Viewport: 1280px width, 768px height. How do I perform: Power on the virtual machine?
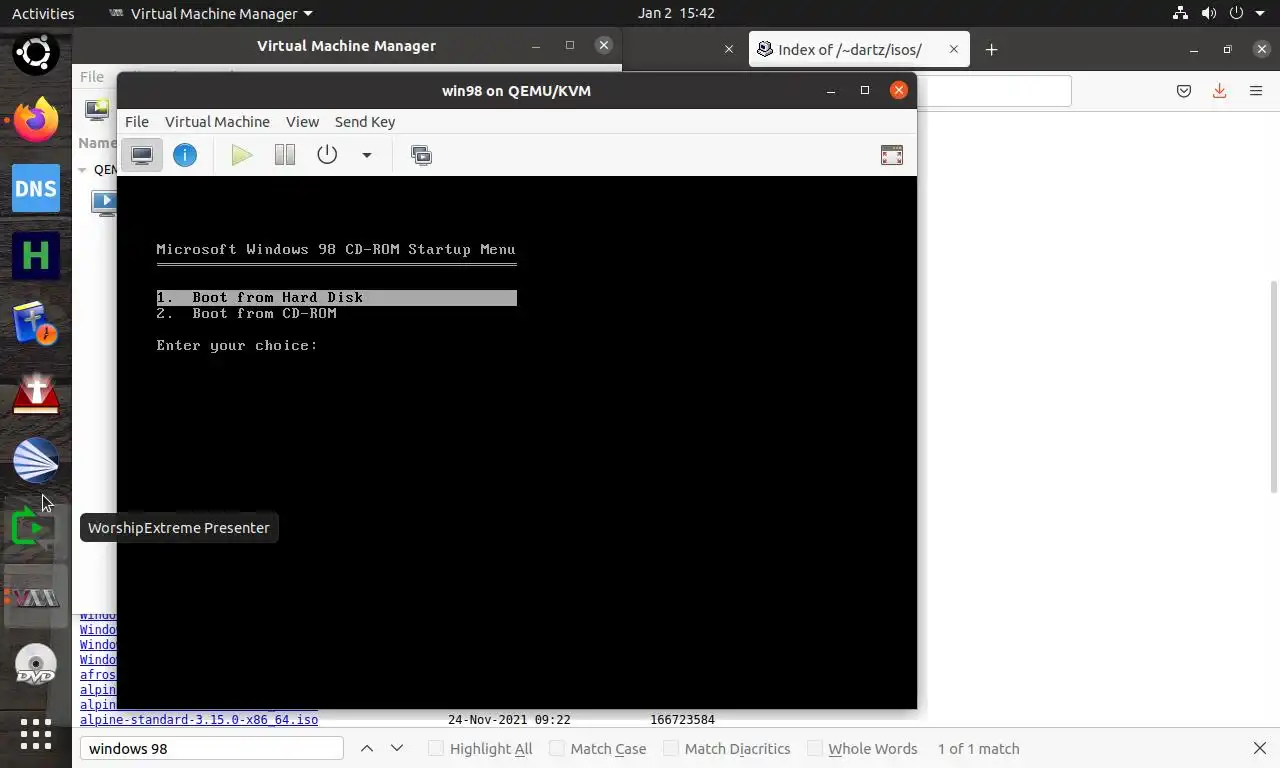click(x=241, y=155)
